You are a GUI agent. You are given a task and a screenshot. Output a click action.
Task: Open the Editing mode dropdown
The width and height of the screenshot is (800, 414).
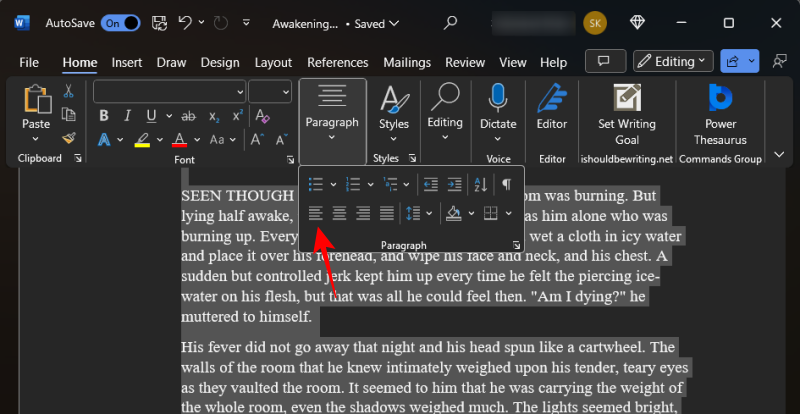click(x=673, y=61)
